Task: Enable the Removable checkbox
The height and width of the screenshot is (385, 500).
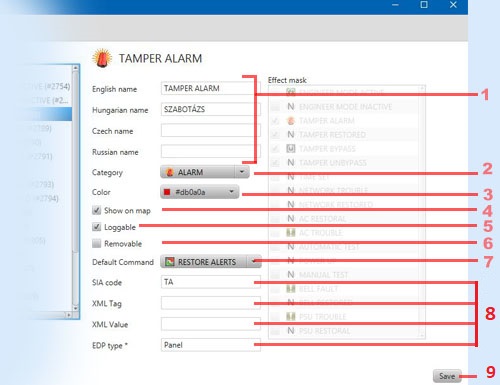Action: (96, 243)
